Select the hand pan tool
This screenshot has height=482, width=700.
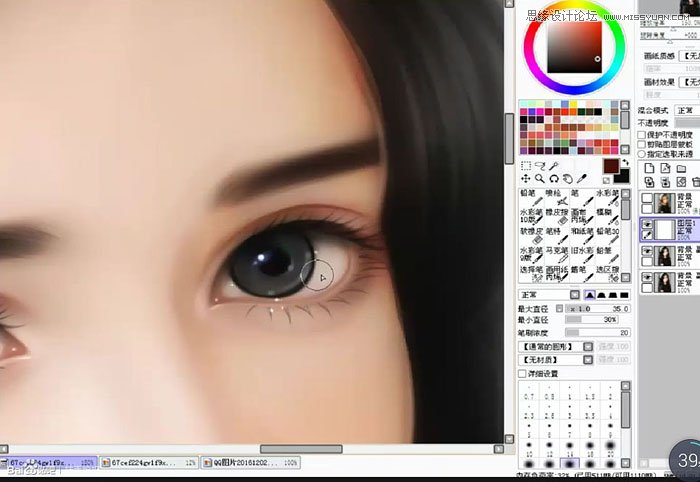click(x=567, y=179)
